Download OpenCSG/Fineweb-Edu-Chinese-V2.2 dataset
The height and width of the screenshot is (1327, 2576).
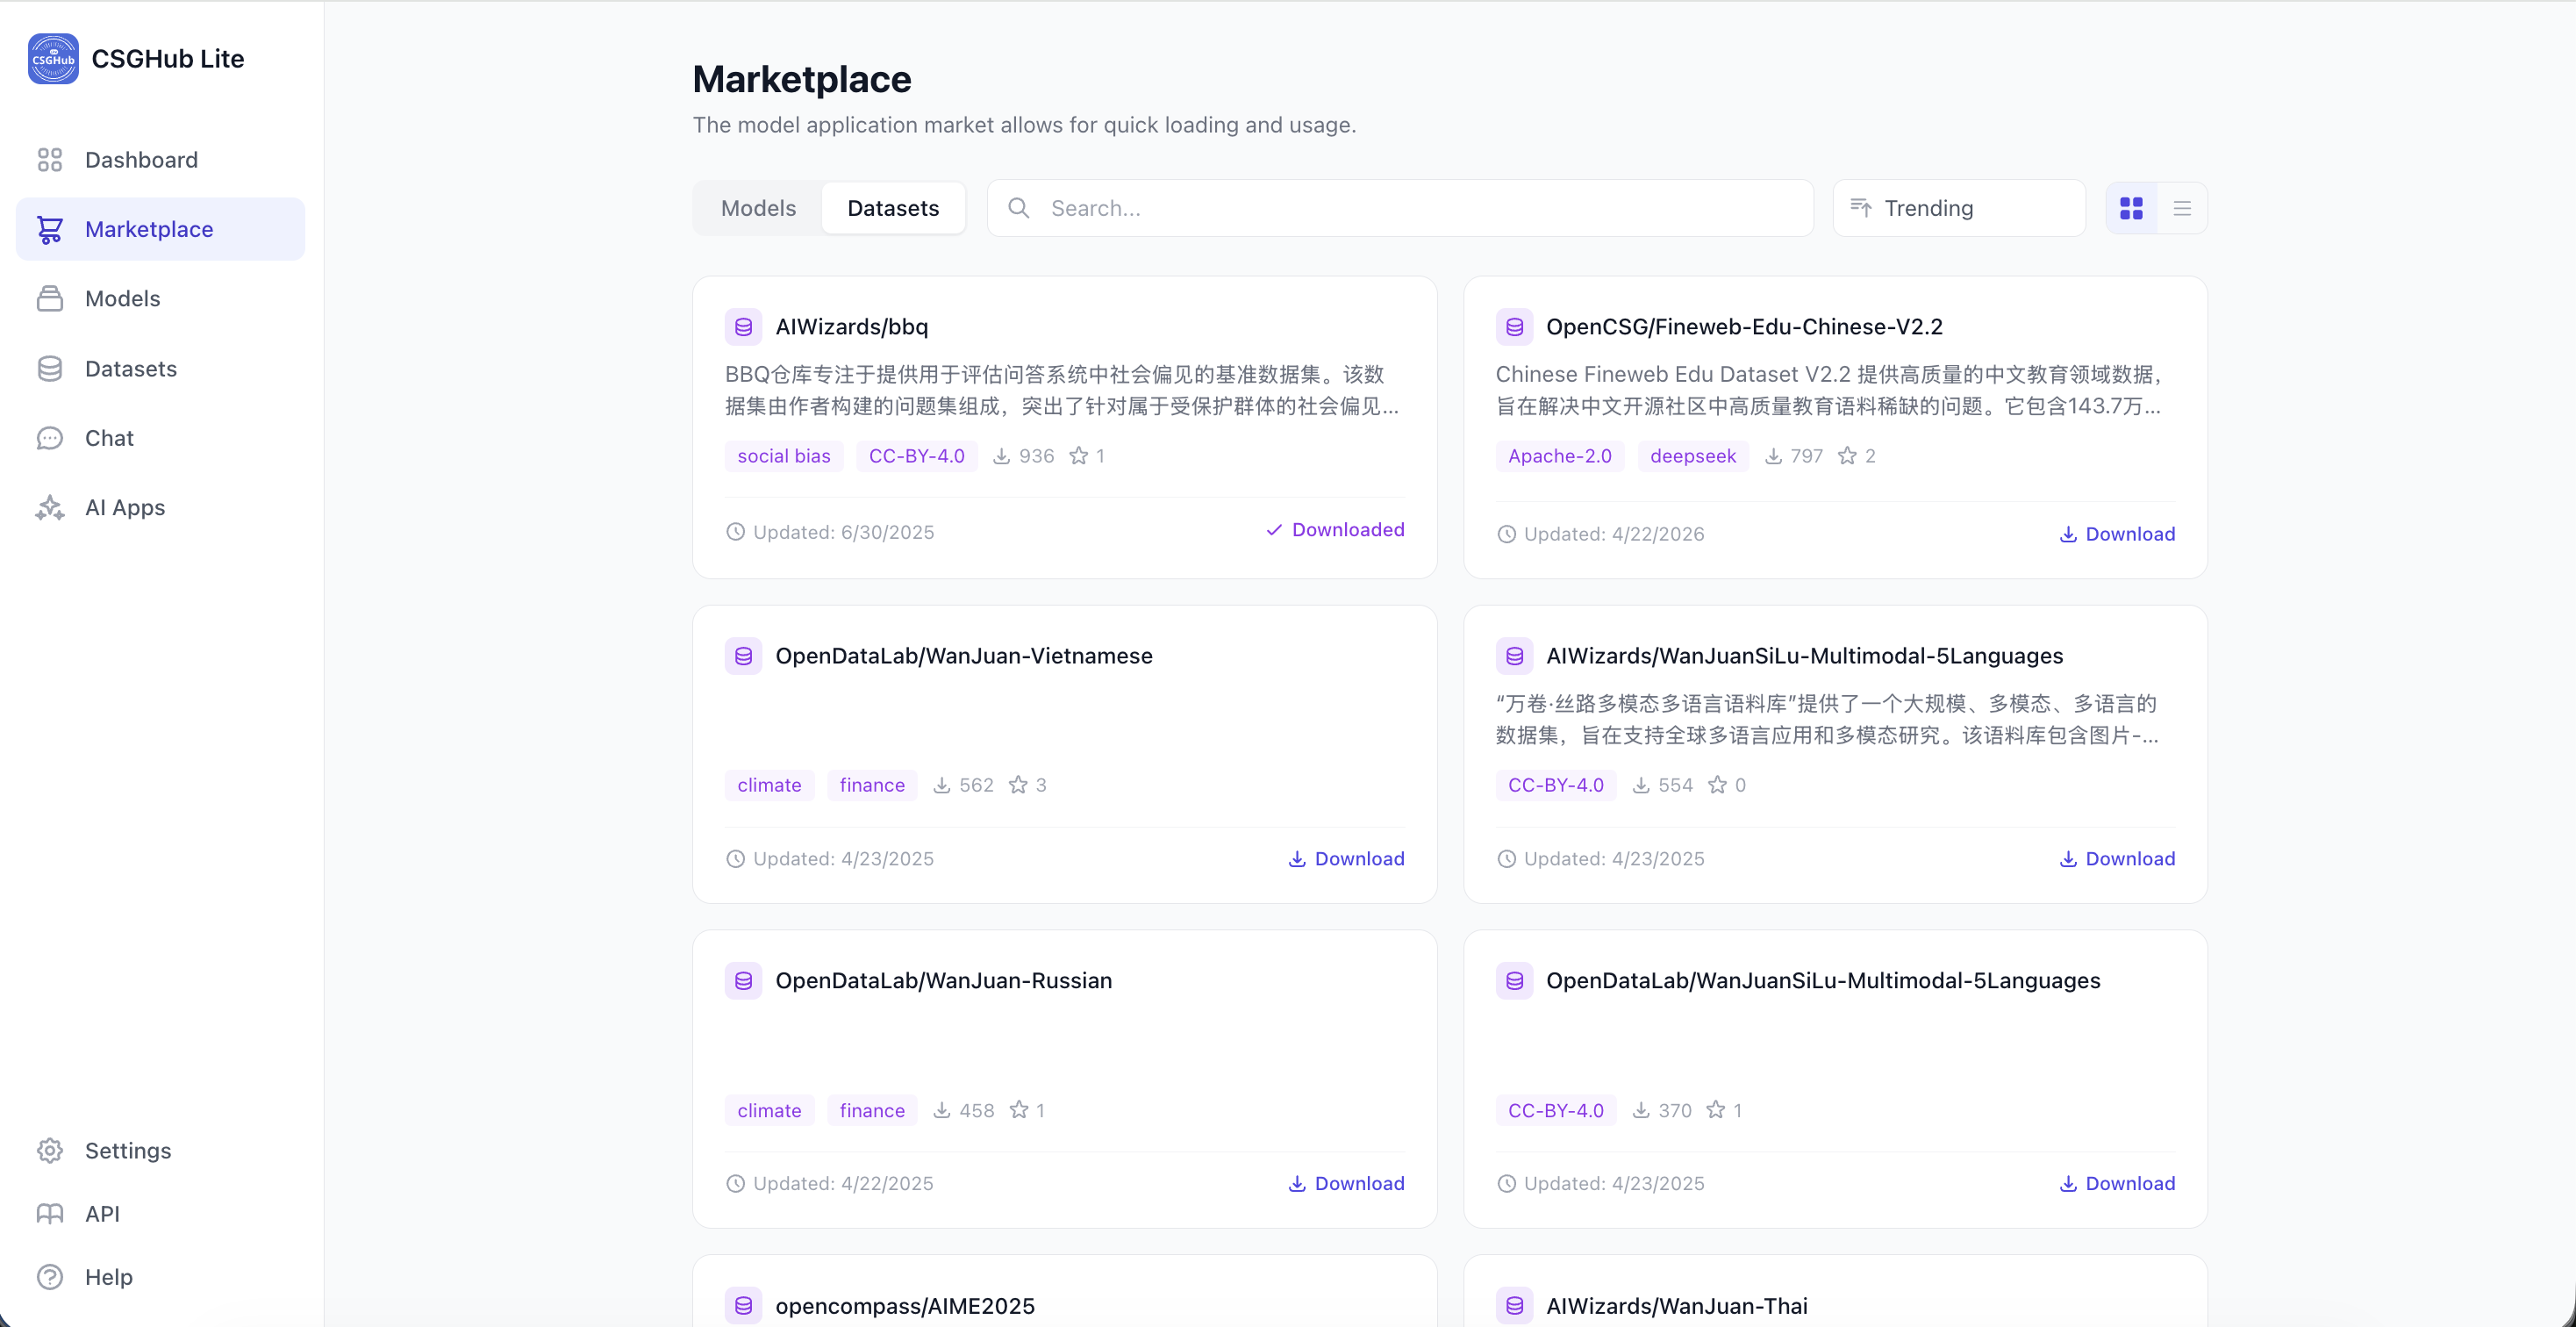[x=2117, y=534]
